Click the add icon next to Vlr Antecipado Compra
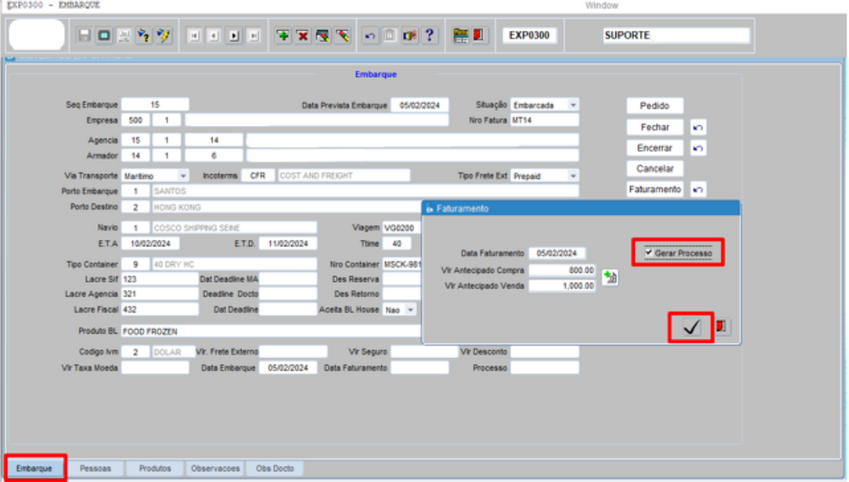 [609, 277]
